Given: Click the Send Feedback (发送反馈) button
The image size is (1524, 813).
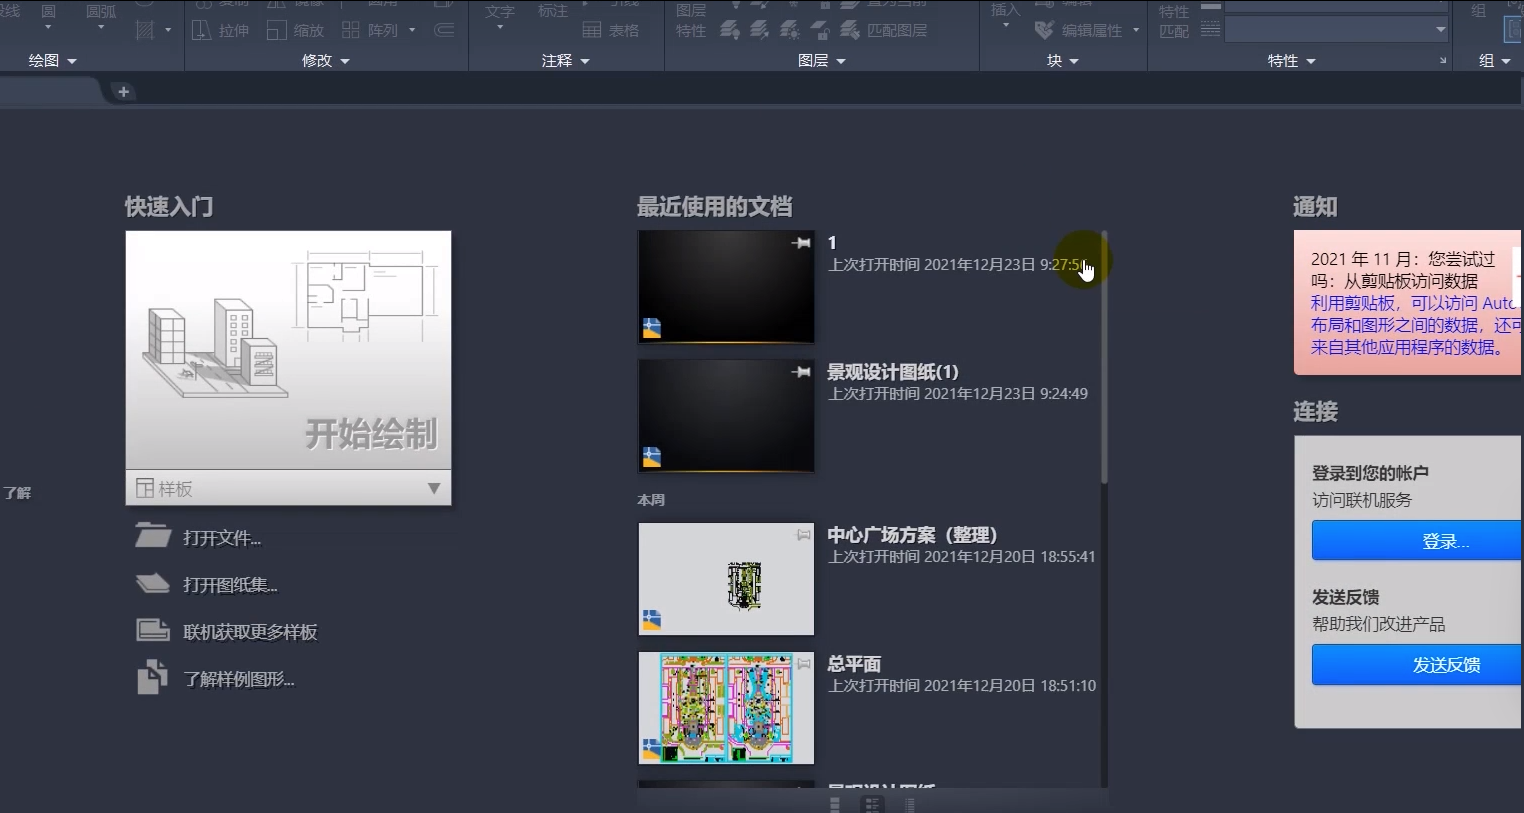Looking at the screenshot, I should (1417, 665).
